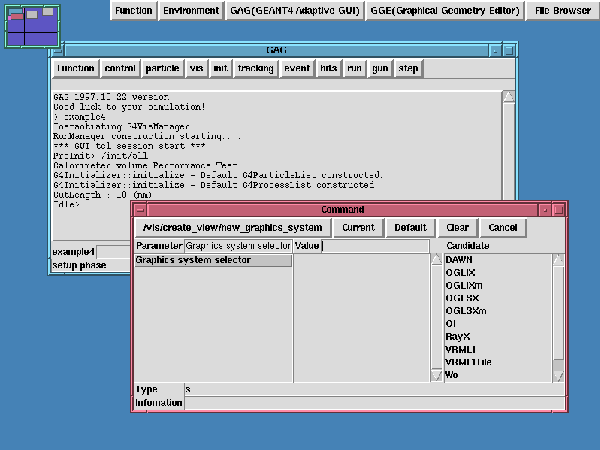Click the Command window menu icon

(140, 210)
